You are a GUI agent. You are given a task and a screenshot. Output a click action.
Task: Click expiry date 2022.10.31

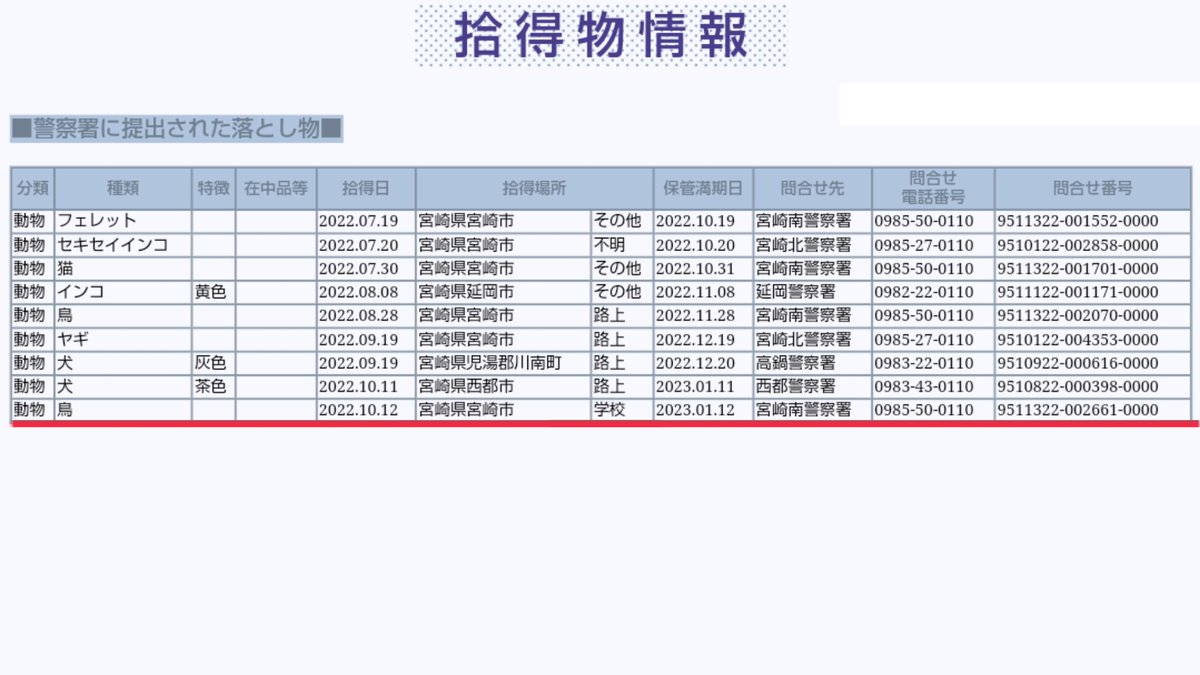click(703, 268)
